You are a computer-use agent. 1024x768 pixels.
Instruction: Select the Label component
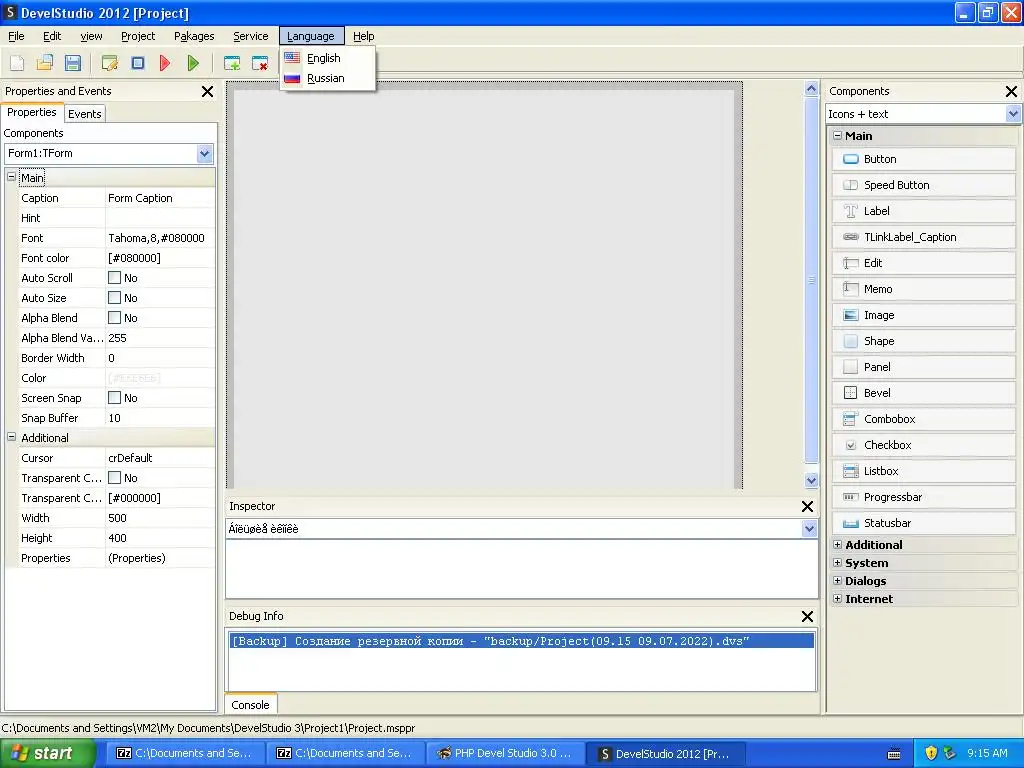pyautogui.click(x=923, y=211)
